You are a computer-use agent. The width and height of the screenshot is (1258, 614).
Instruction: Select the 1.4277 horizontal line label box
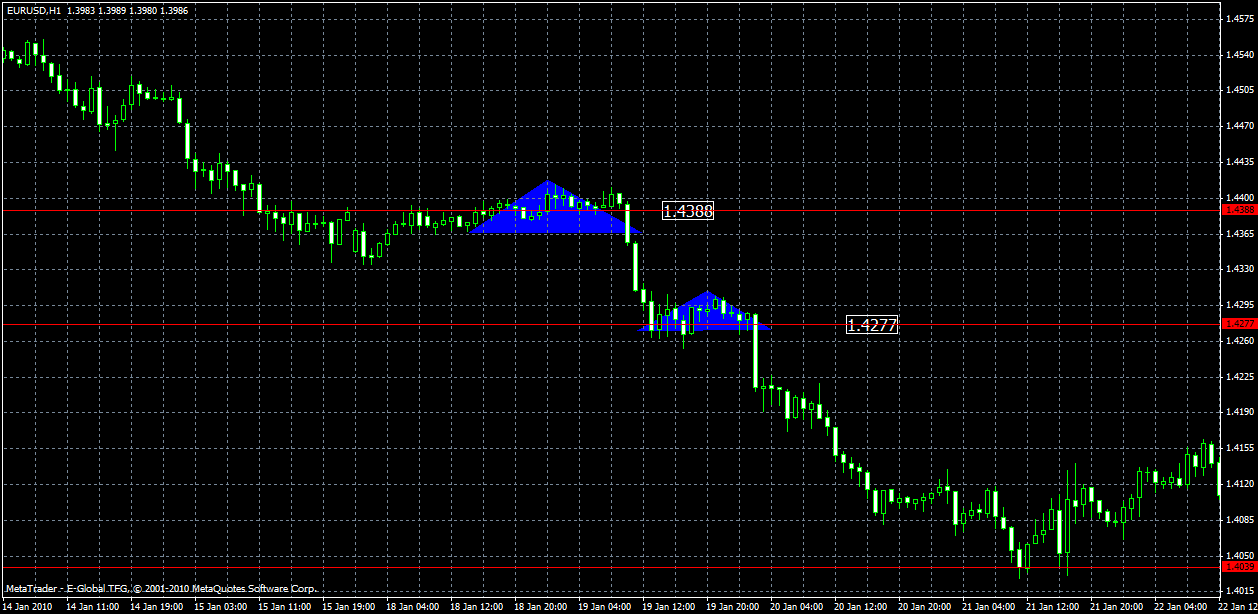click(x=872, y=323)
